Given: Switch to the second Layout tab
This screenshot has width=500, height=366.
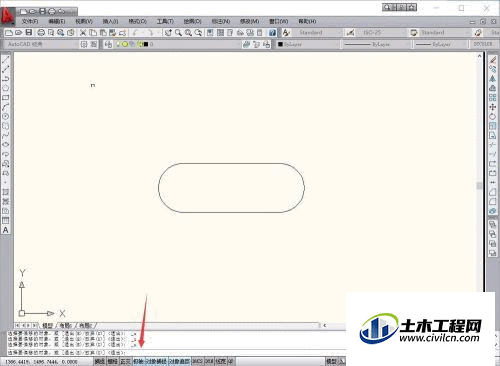Looking at the screenshot, I should [x=86, y=325].
